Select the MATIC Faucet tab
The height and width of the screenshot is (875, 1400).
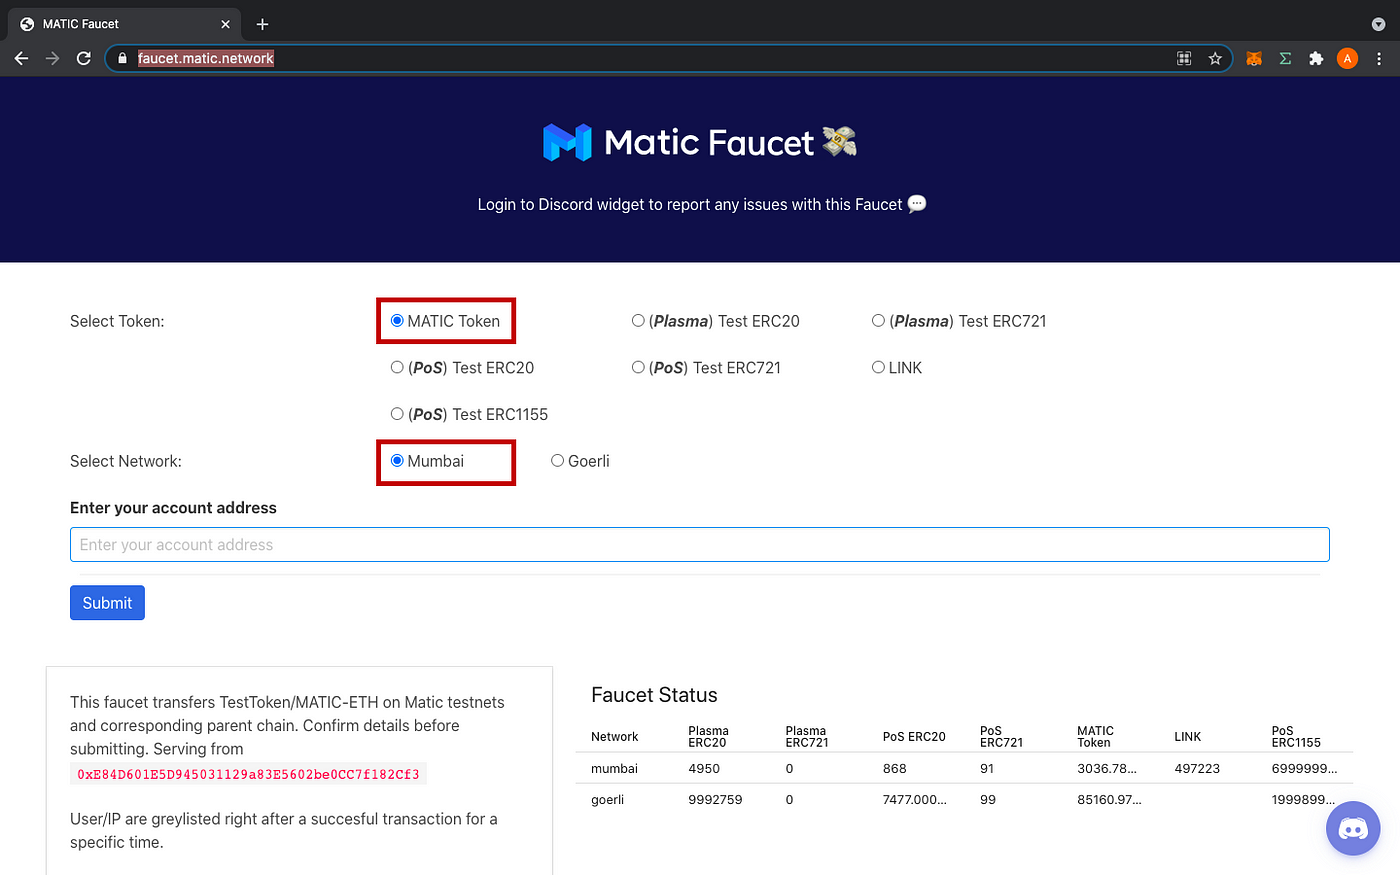point(124,24)
